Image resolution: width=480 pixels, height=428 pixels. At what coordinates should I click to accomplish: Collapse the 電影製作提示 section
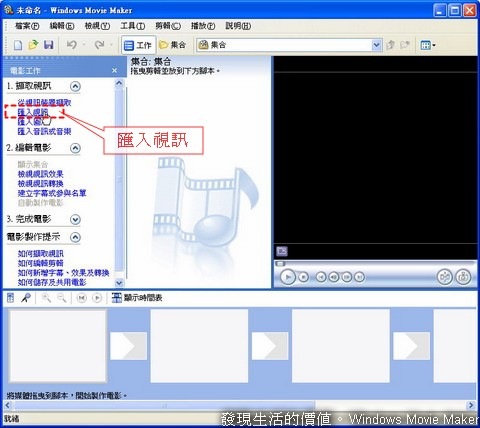75,237
